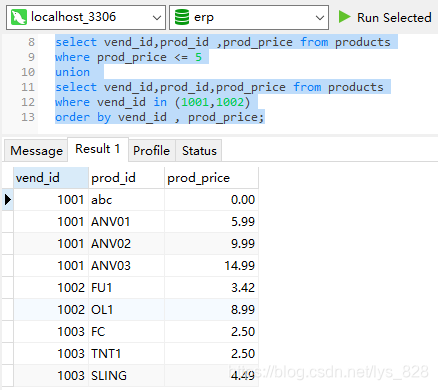The width and height of the screenshot is (438, 390).
Task: Select the SLING product cell
Action: [126, 376]
